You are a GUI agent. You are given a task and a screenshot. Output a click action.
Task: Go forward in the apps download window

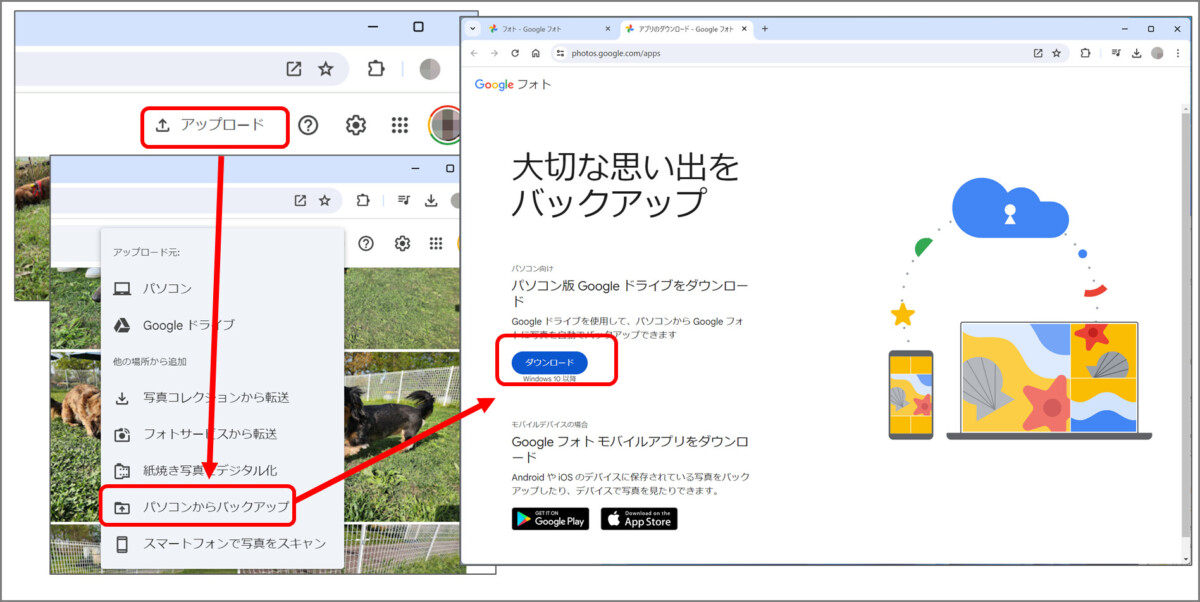[x=494, y=53]
